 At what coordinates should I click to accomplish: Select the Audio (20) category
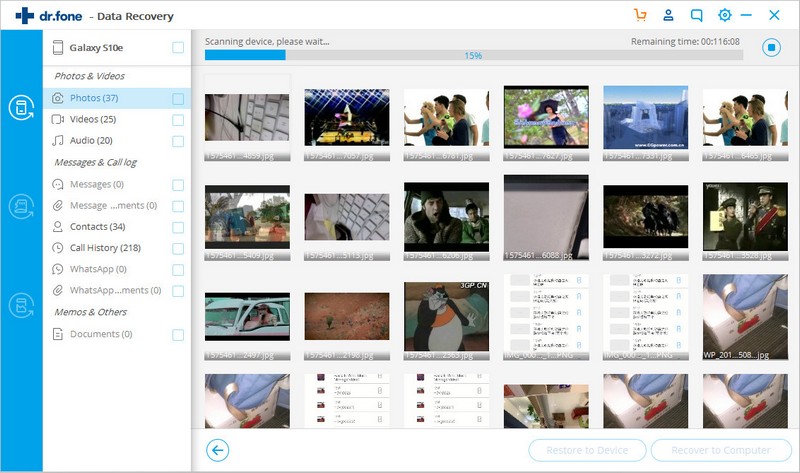[91, 141]
